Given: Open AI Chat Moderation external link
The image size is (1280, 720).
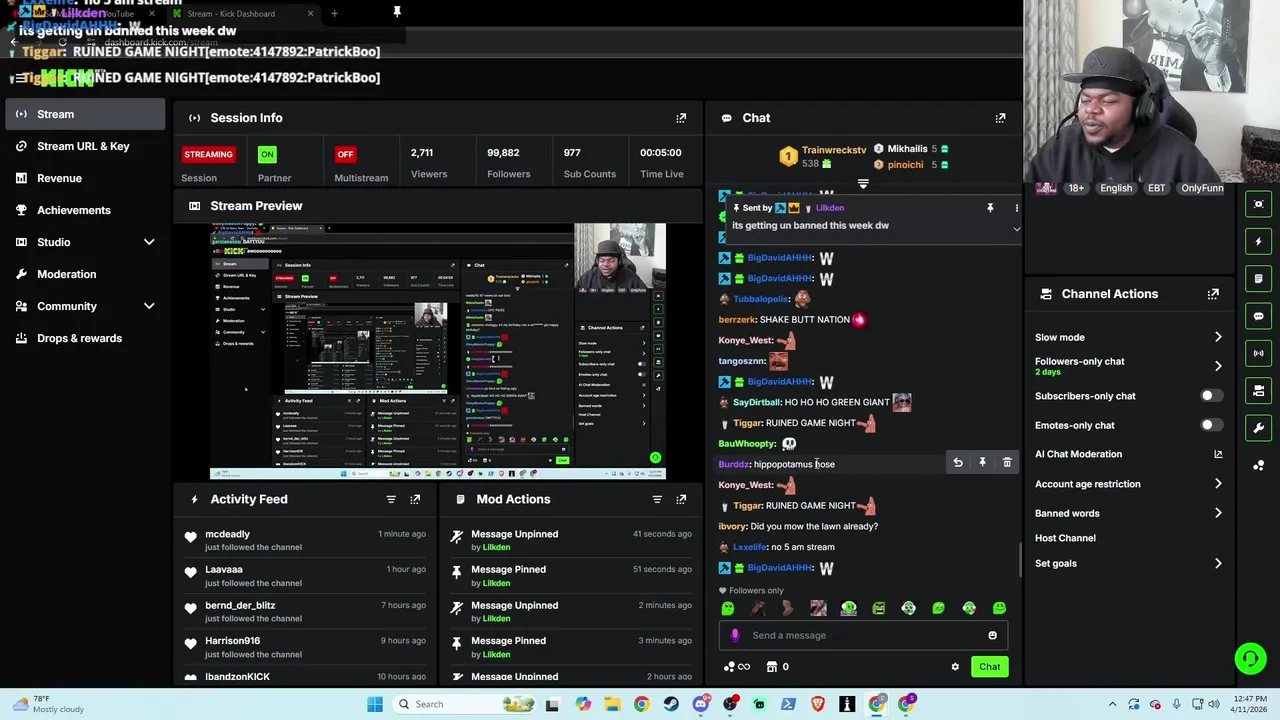Looking at the screenshot, I should coord(1218,454).
